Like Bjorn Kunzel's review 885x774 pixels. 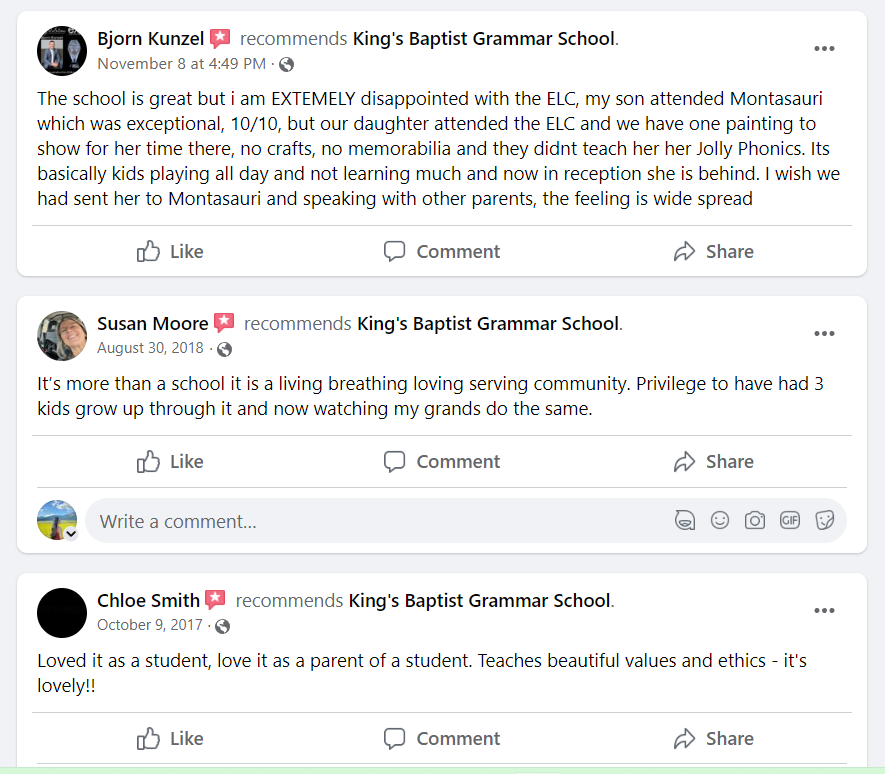pos(170,252)
